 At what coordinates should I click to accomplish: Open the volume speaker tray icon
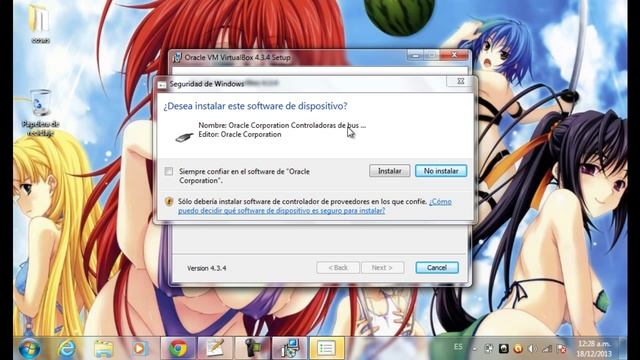pos(532,349)
